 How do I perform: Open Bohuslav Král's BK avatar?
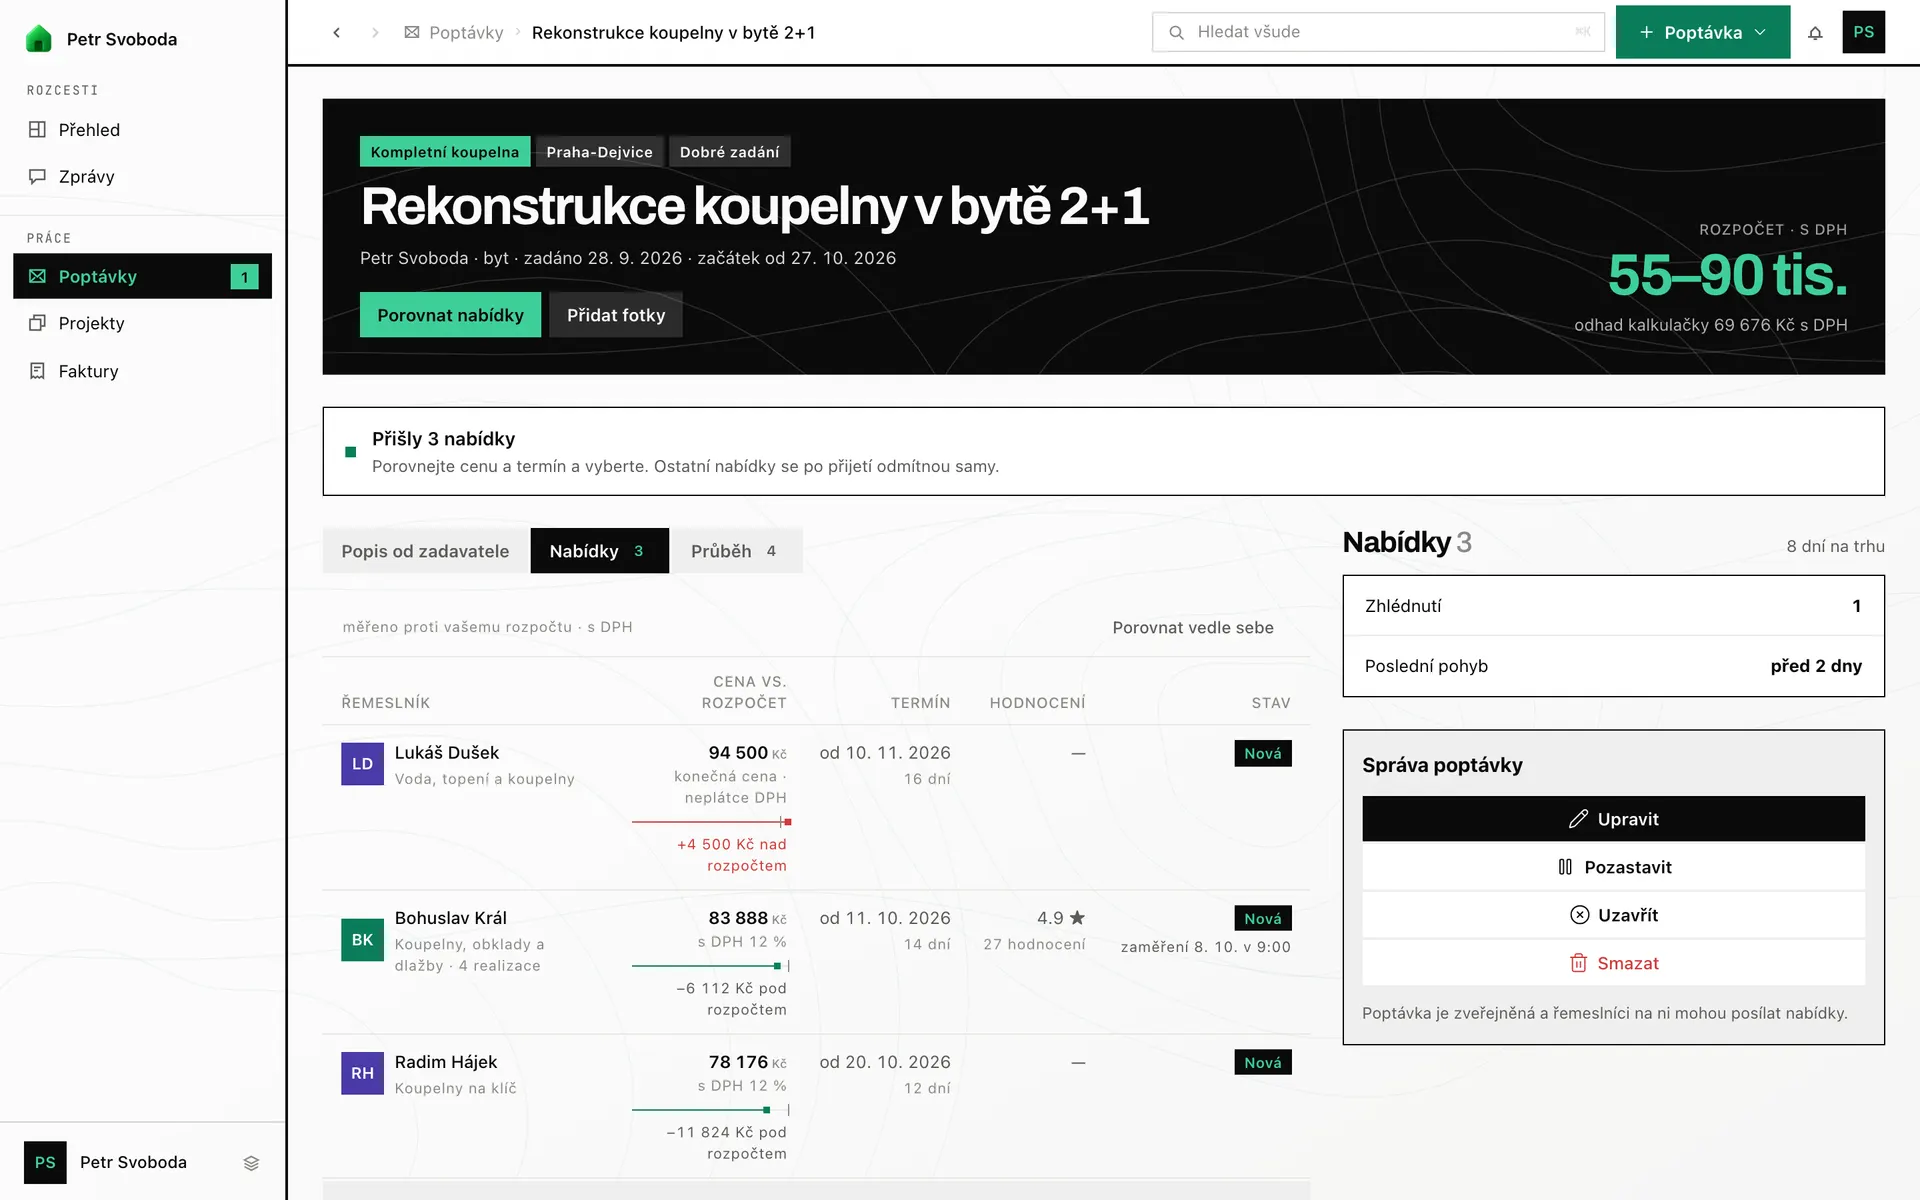point(362,940)
